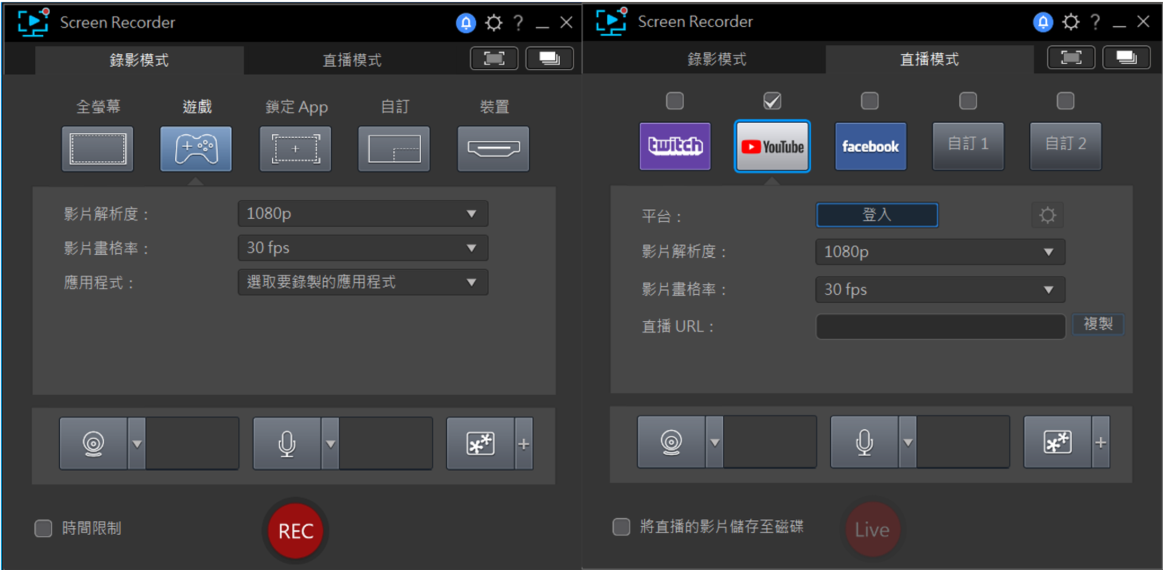Click microphone icon in the right window
1163x570 pixels.
(x=864, y=442)
